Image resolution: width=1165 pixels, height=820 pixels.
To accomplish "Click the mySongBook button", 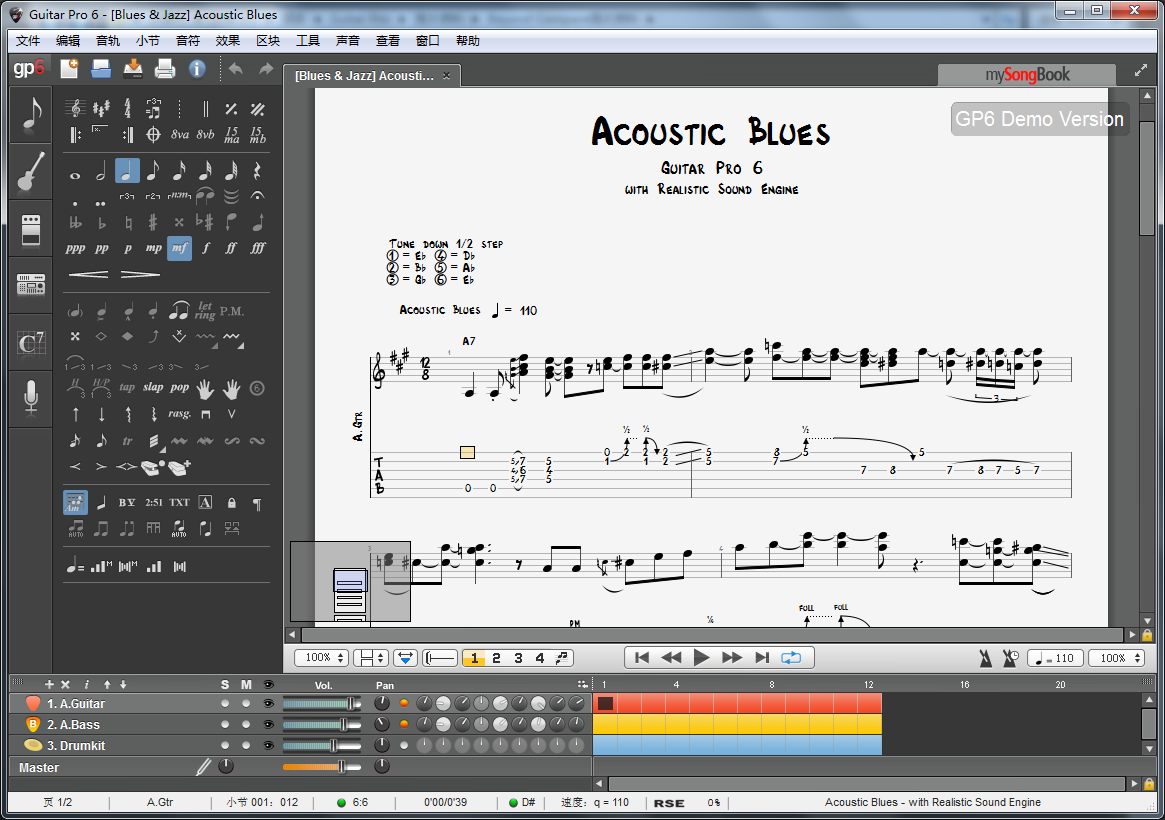I will (x=1027, y=75).
